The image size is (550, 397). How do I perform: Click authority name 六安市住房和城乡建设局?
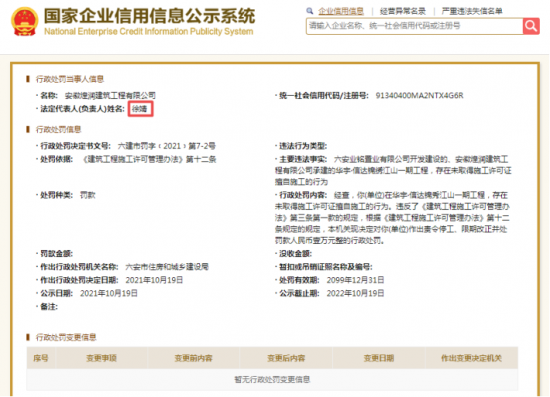pos(167,267)
